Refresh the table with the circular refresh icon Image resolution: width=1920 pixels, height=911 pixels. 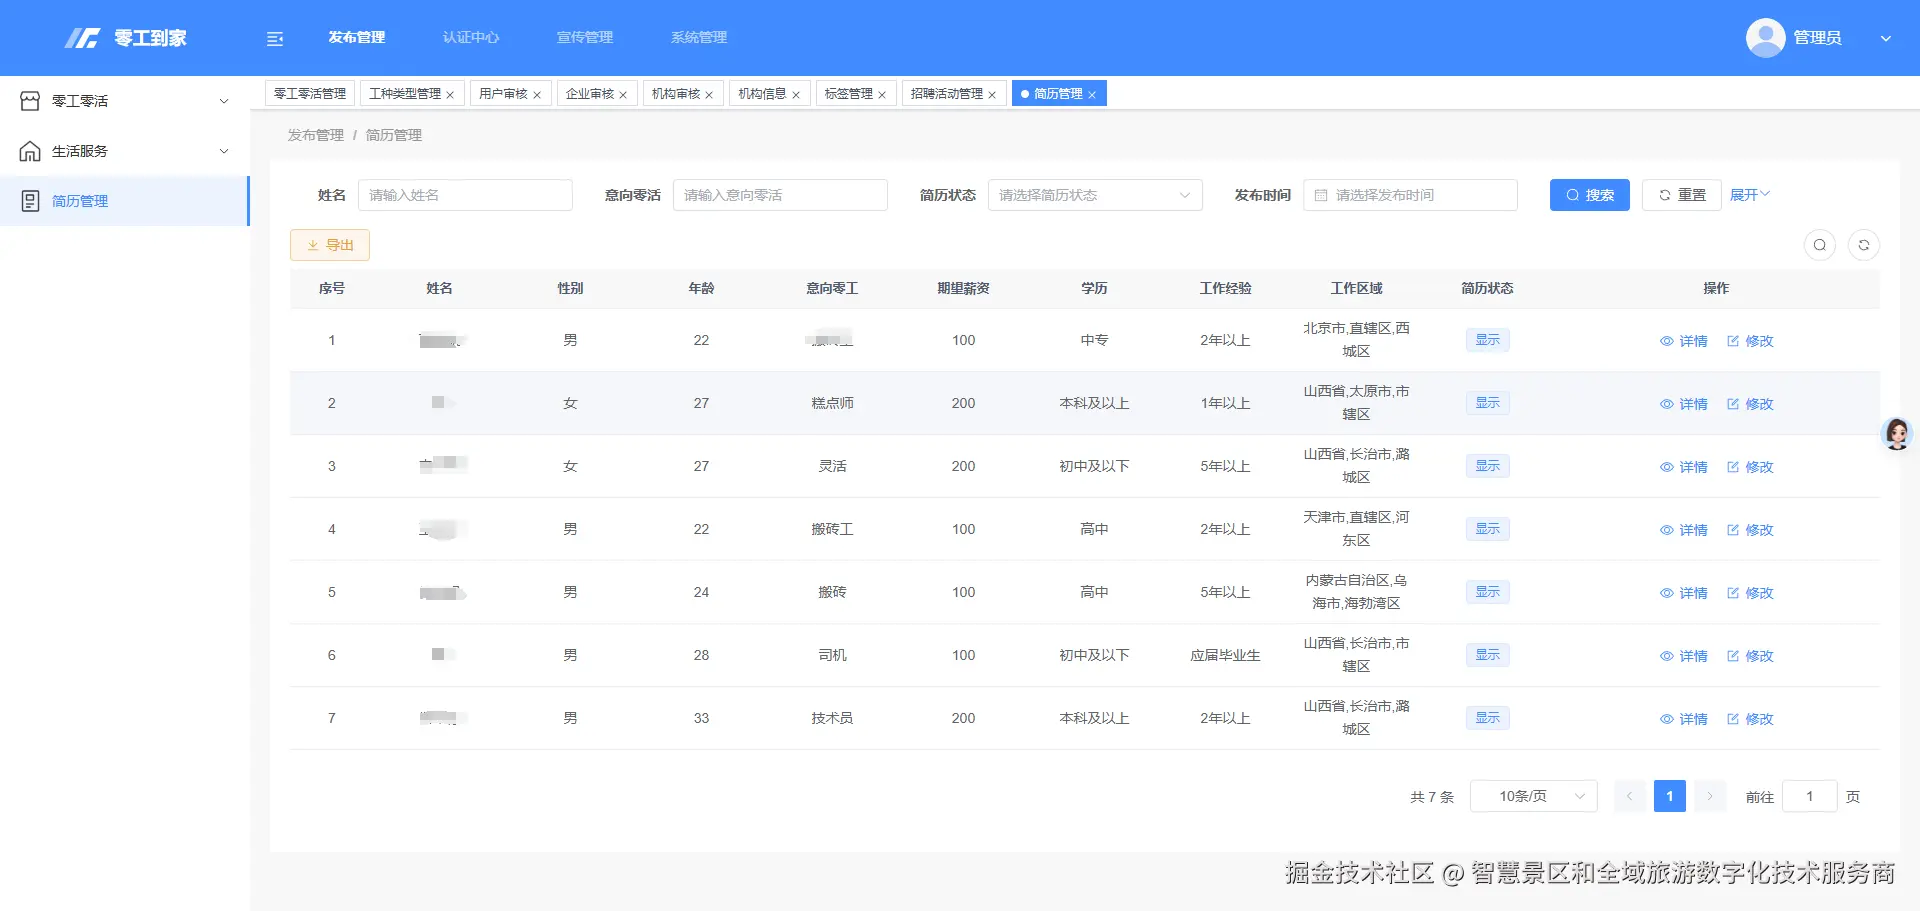1864,244
